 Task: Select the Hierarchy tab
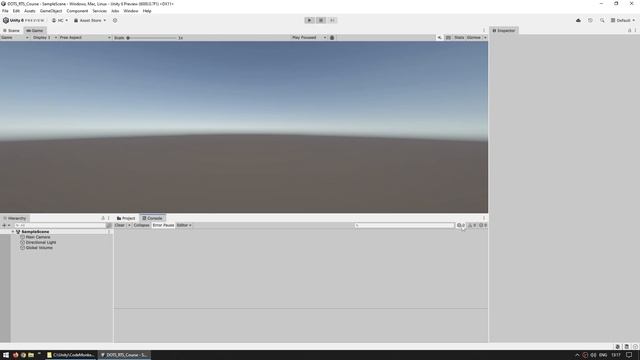(15, 218)
